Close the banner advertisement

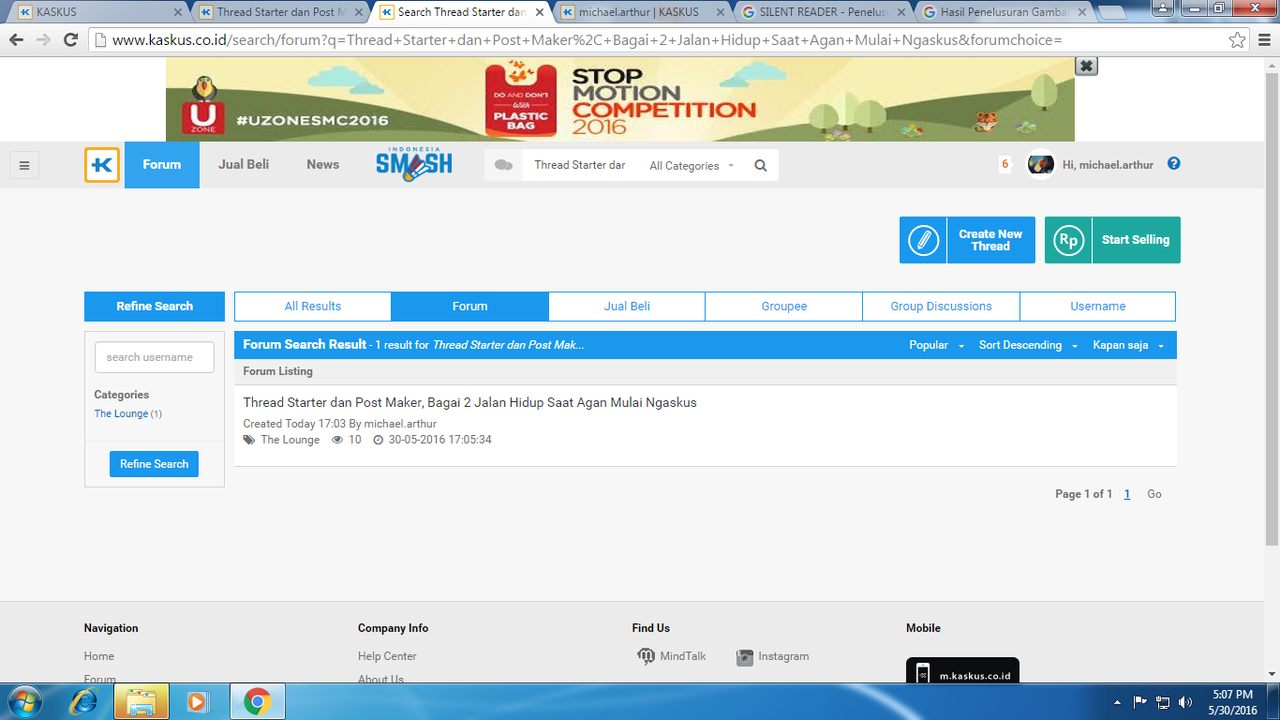(x=1087, y=66)
